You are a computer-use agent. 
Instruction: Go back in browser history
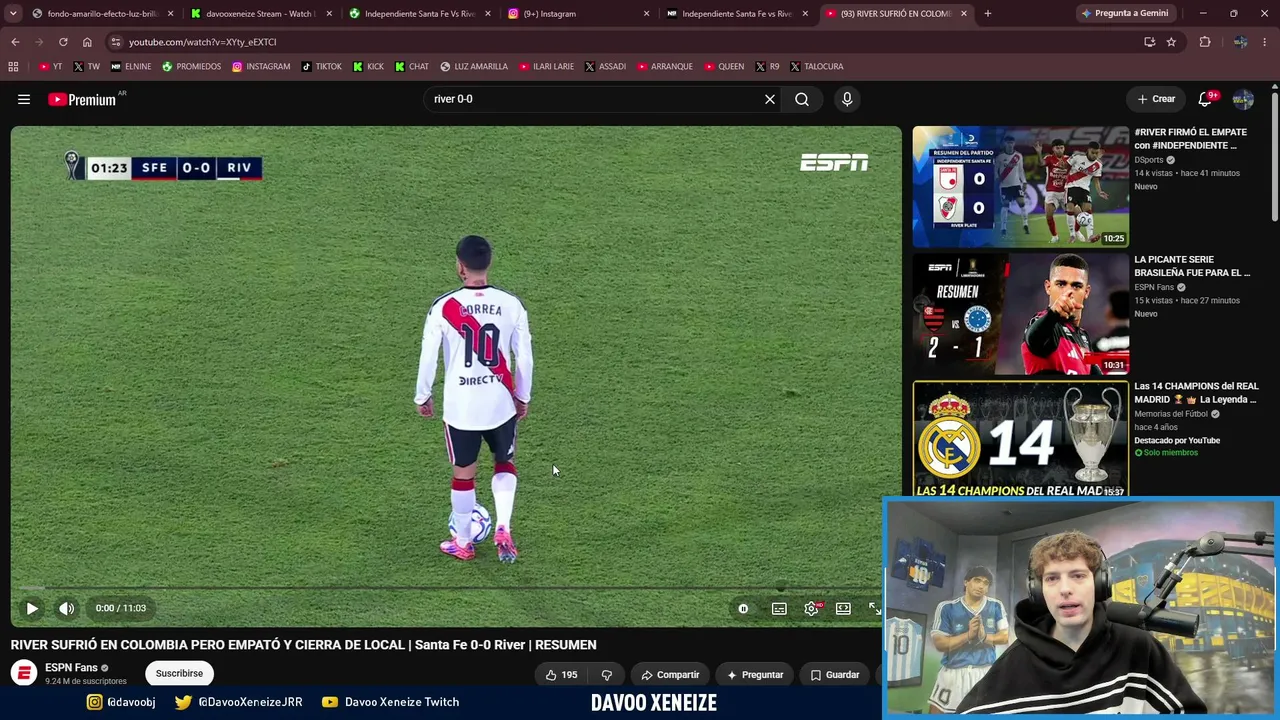(x=15, y=42)
